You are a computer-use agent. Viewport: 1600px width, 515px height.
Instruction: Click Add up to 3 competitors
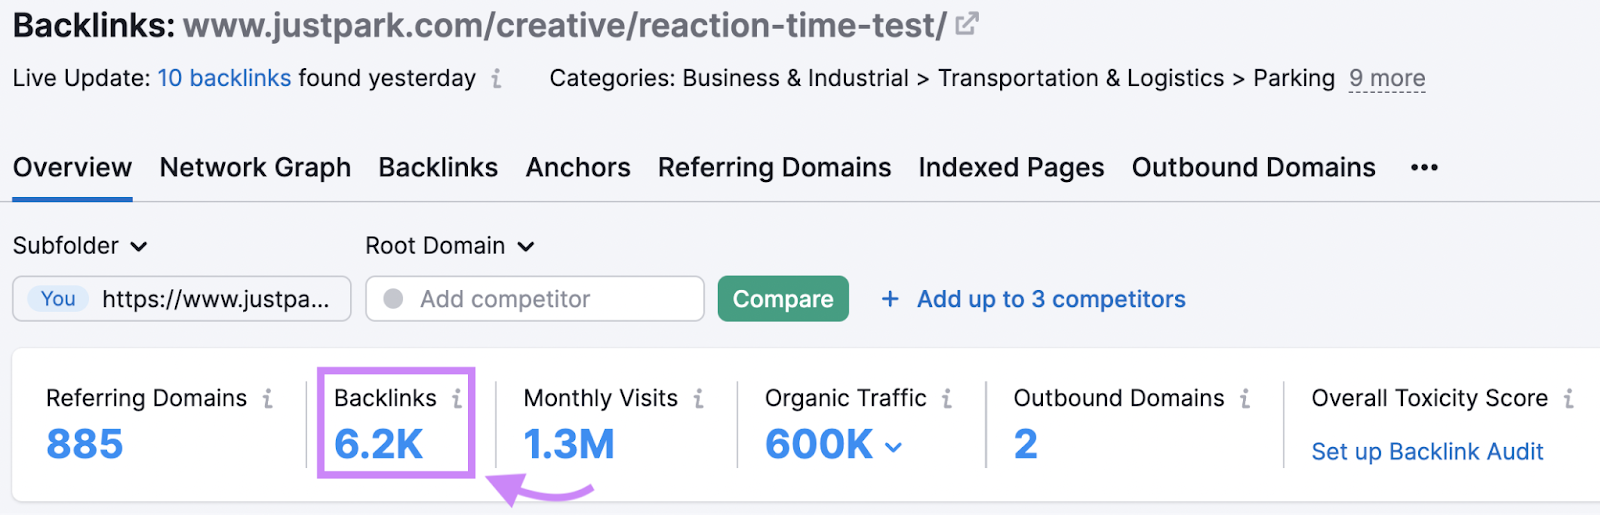pos(1033,299)
